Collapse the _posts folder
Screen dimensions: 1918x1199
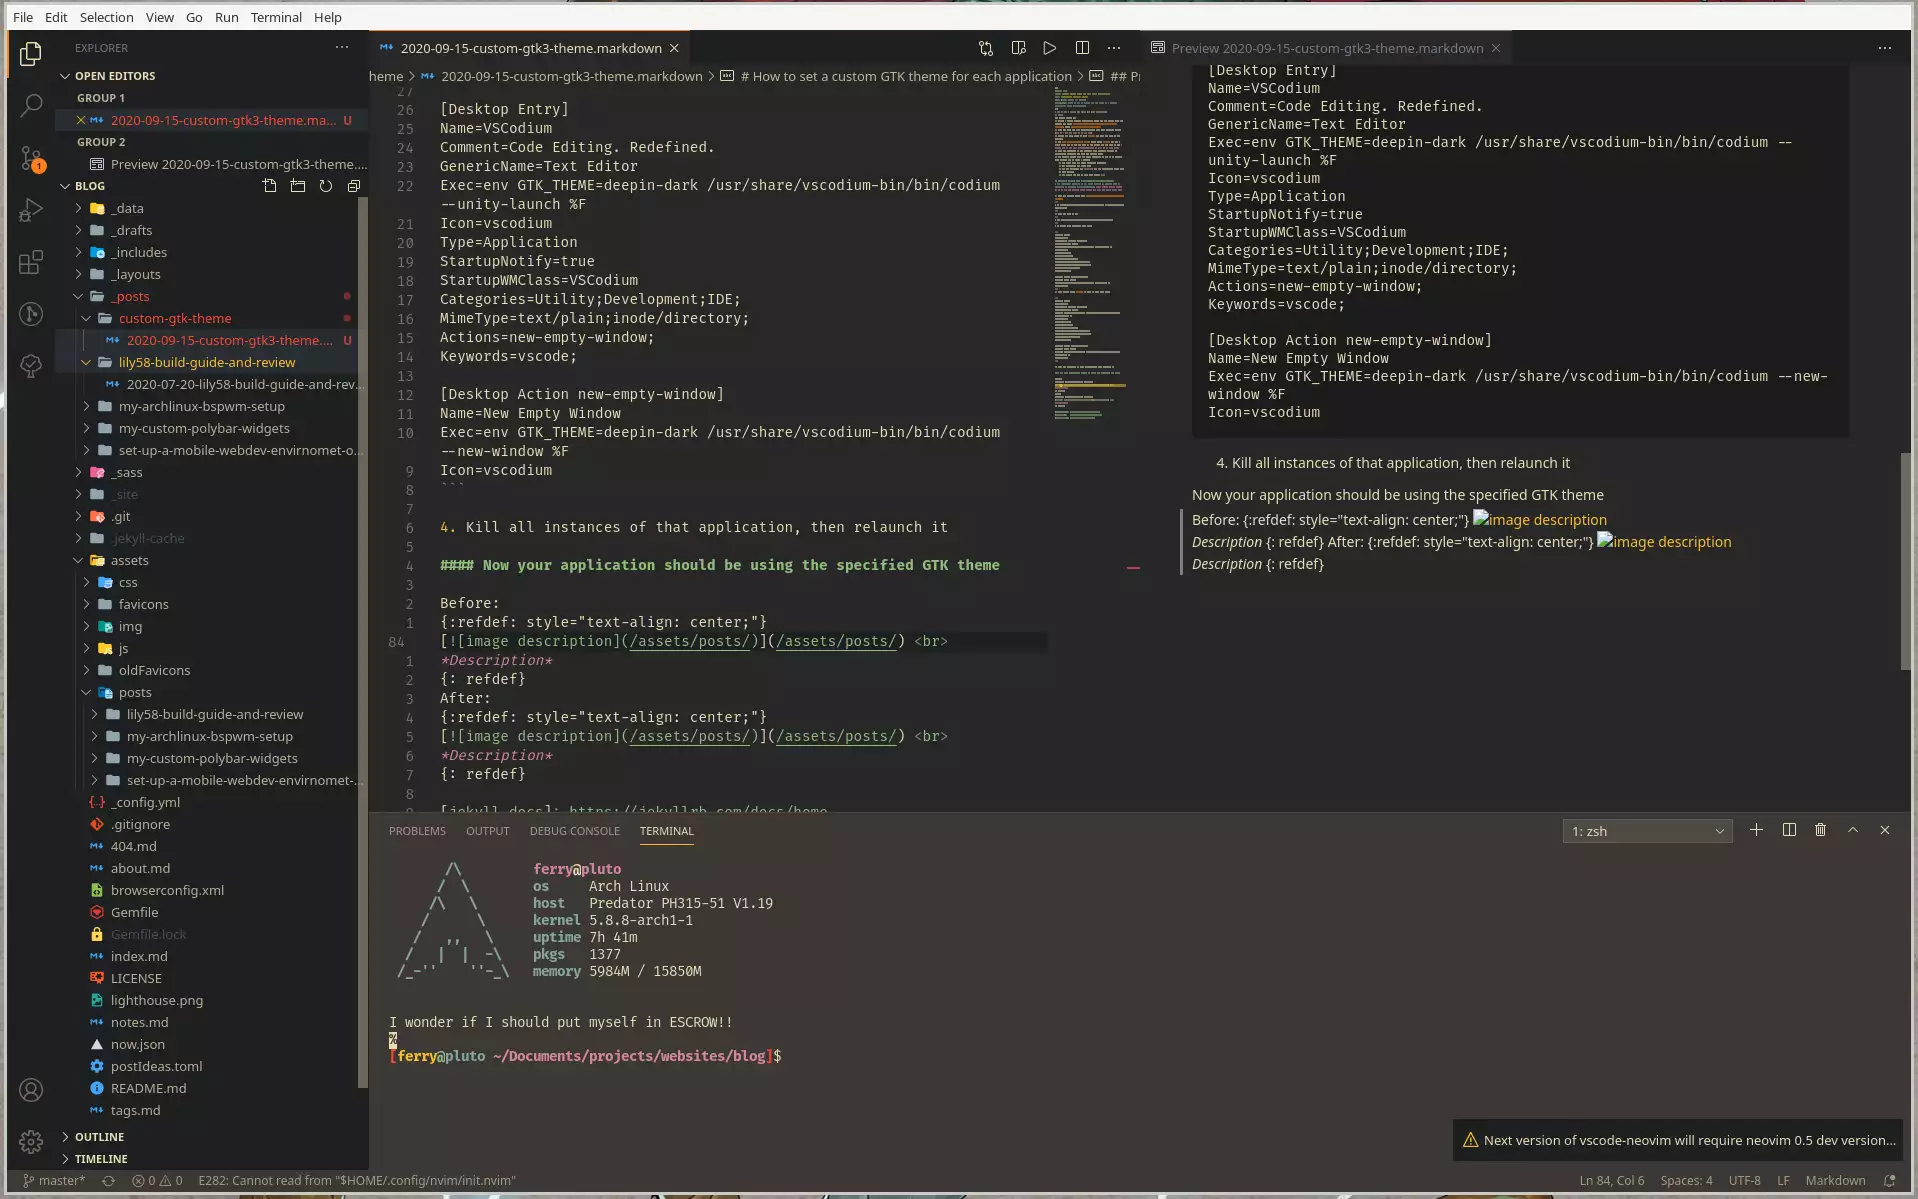[130, 296]
